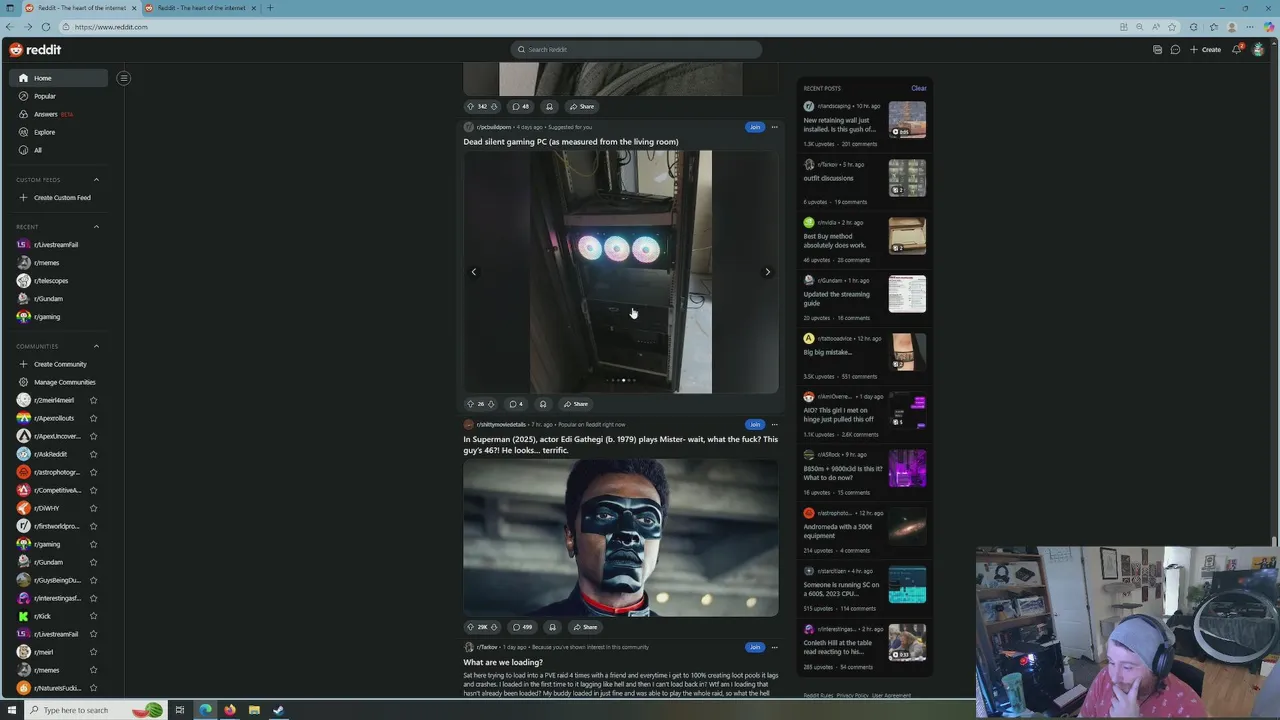Viewport: 1280px width, 720px height.
Task: Open Firefox from the Windows taskbar
Action: (x=230, y=710)
